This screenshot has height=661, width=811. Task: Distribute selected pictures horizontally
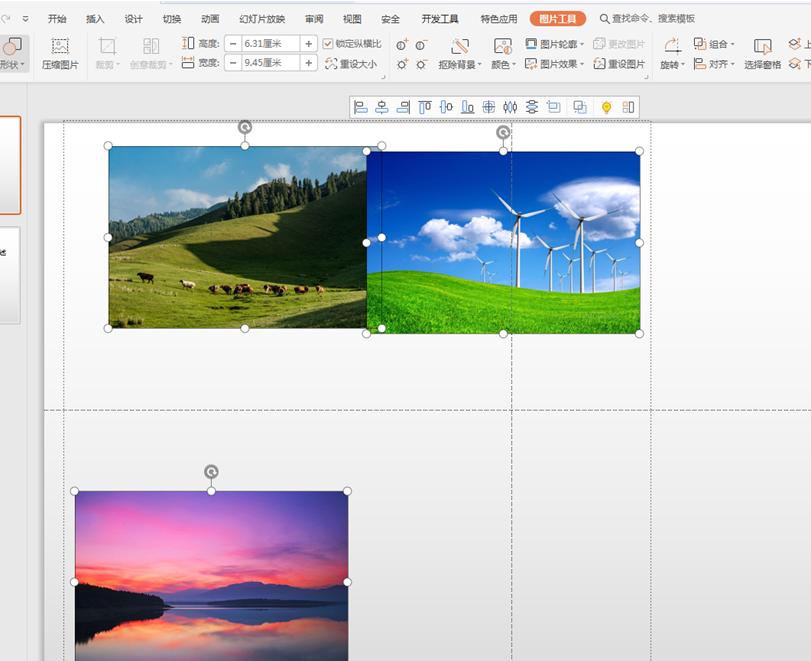pyautogui.click(x=510, y=107)
